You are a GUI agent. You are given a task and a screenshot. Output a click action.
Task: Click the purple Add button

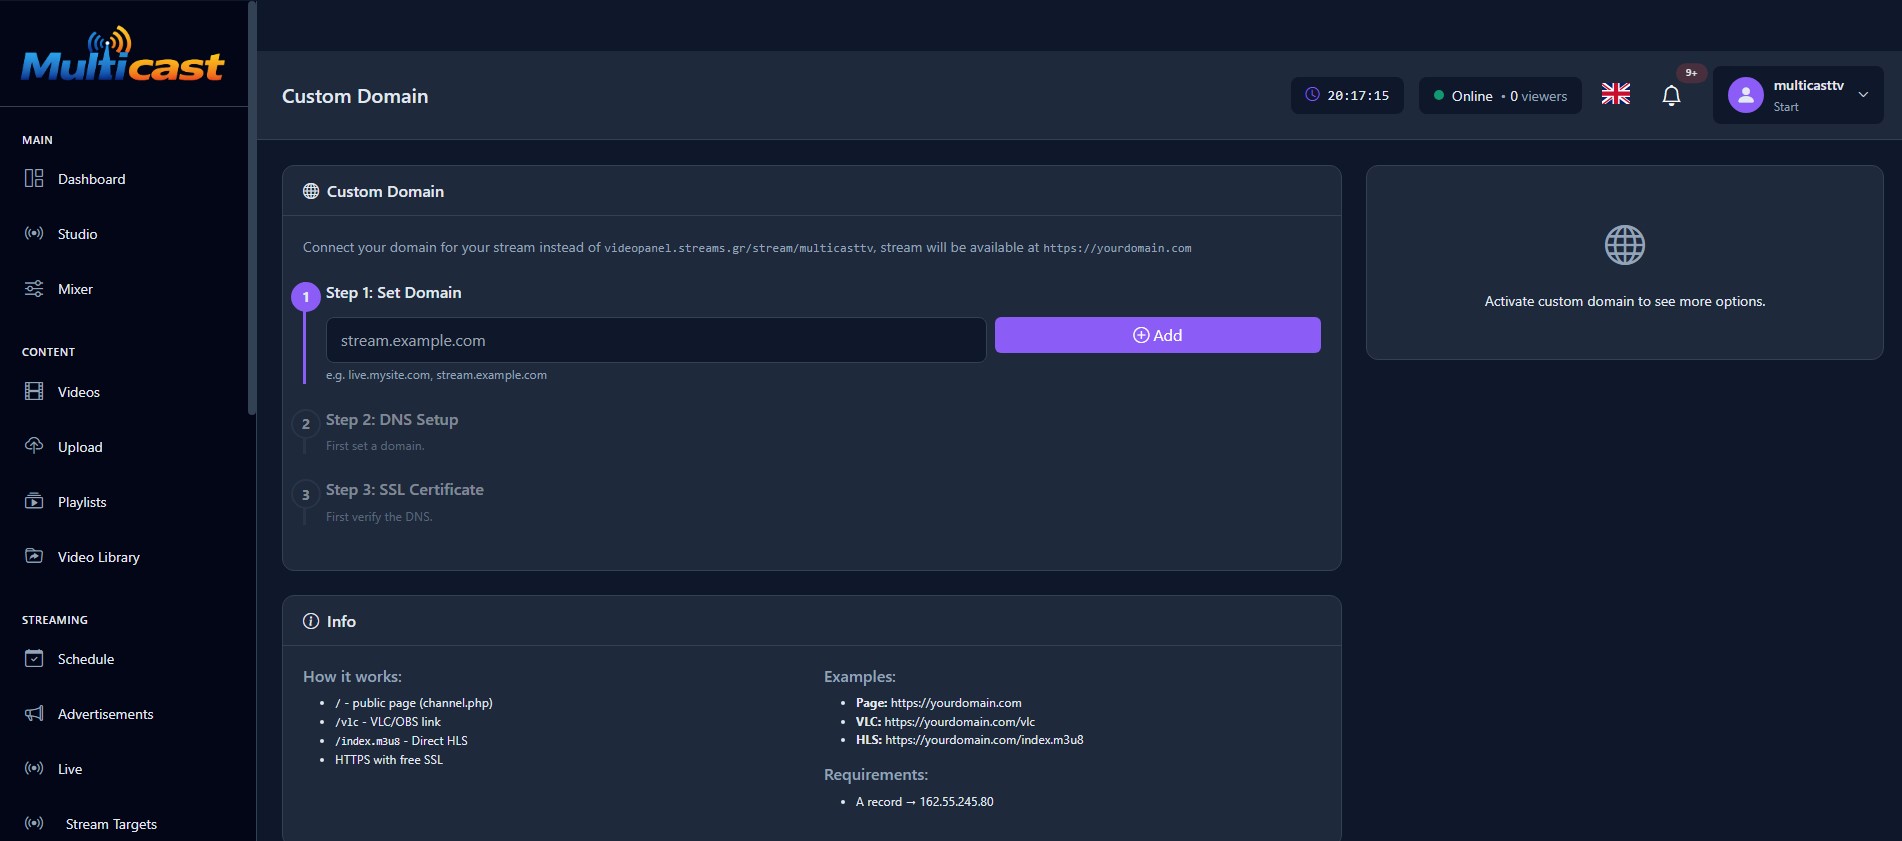(1158, 335)
